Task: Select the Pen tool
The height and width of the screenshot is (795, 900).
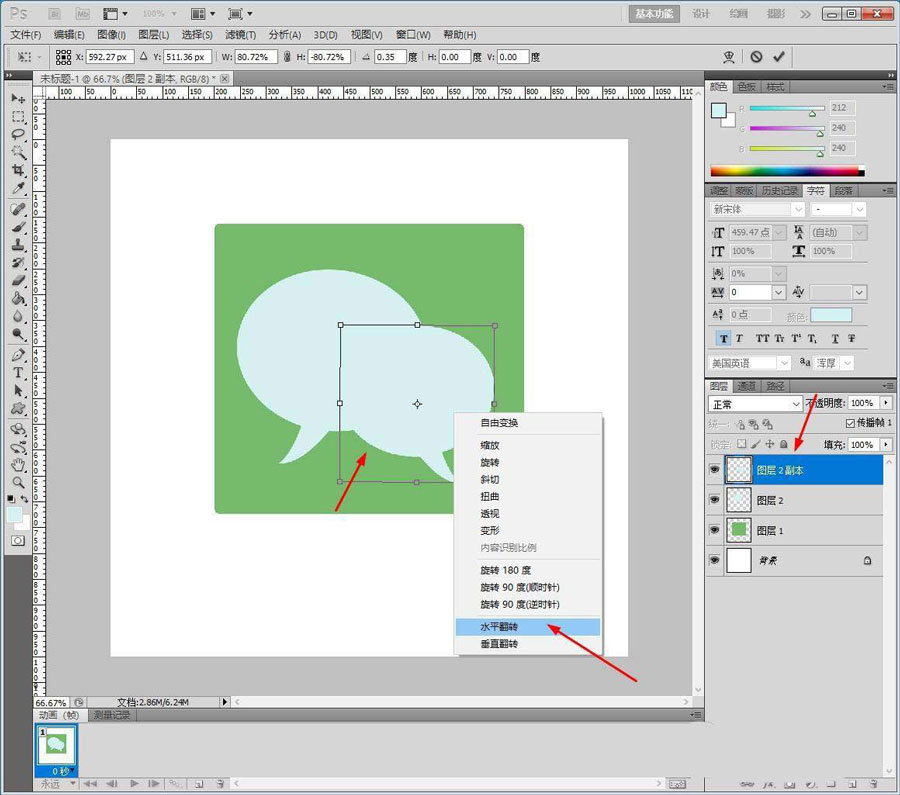Action: coord(18,355)
